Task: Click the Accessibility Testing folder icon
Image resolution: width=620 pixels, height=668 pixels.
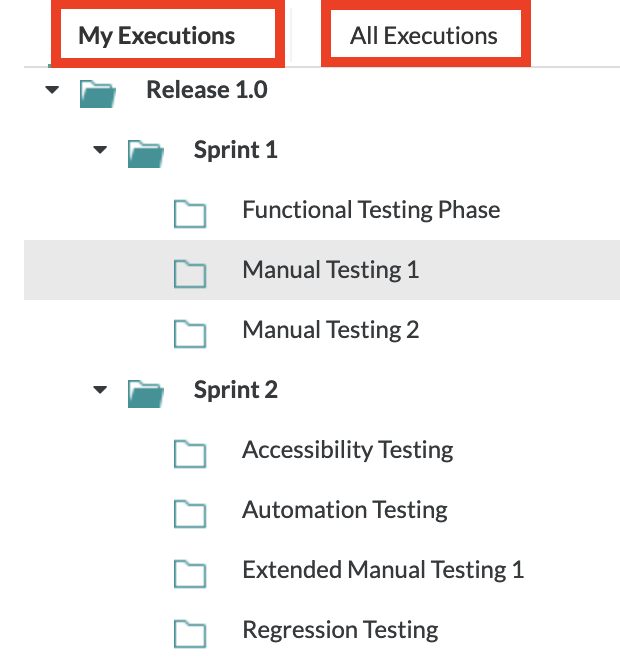Action: point(190,452)
